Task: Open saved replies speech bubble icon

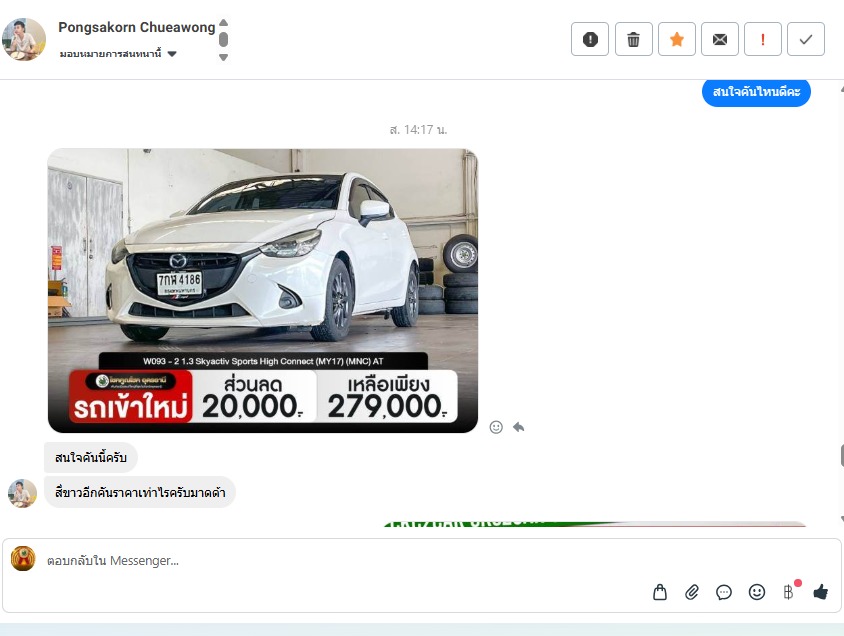Action: [x=724, y=592]
